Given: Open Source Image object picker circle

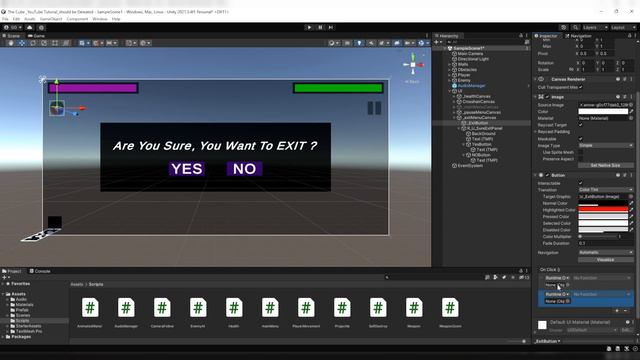Looking at the screenshot, I should pyautogui.click(x=631, y=105).
